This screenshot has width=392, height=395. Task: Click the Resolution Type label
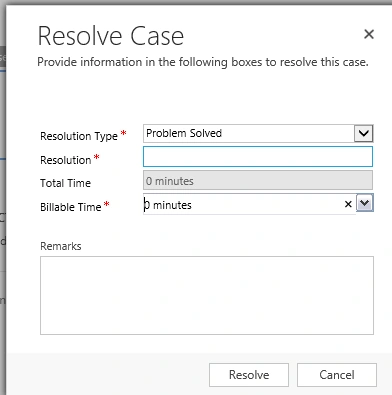79,136
